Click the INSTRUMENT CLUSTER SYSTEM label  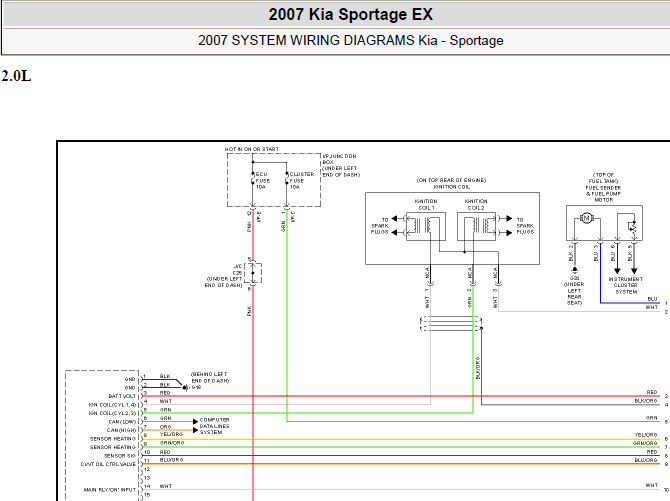pos(626,285)
